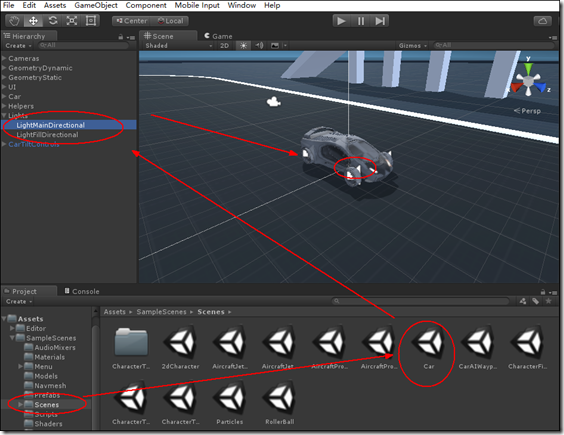Viewport: 564px width, 435px height.
Task: Select the 2dCharacter scene asset
Action: click(x=180, y=348)
